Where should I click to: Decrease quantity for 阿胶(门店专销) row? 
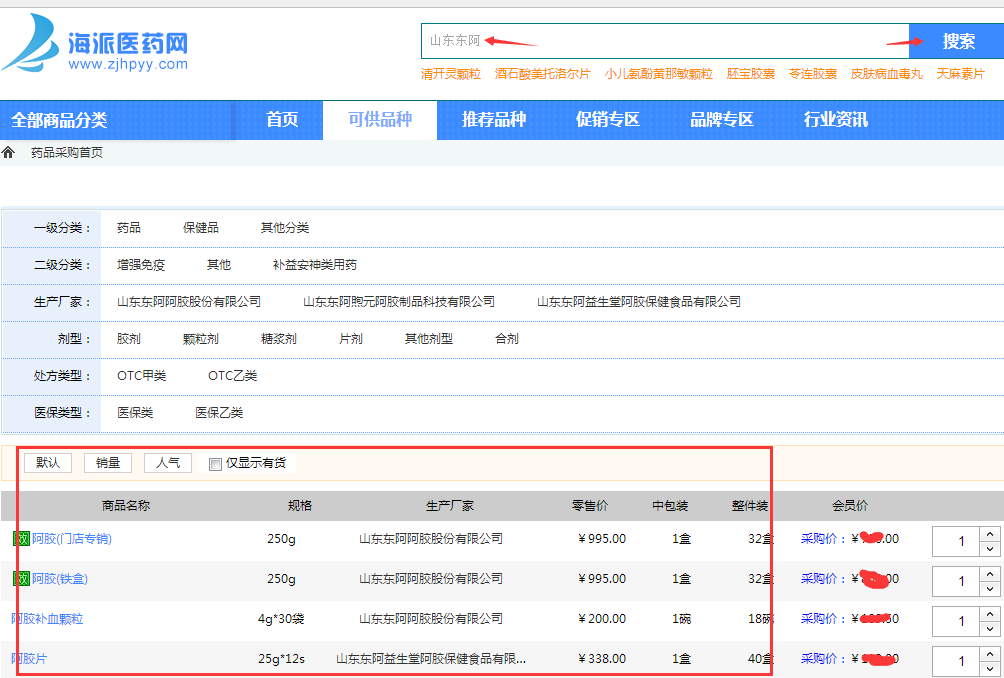(x=990, y=549)
